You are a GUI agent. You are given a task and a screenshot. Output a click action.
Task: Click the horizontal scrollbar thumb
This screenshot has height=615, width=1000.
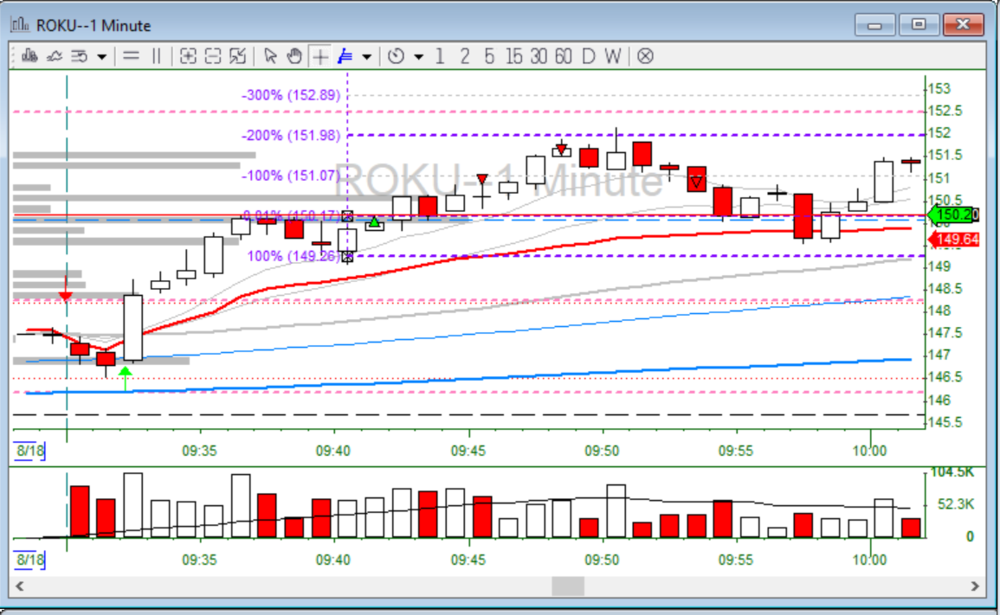568,586
